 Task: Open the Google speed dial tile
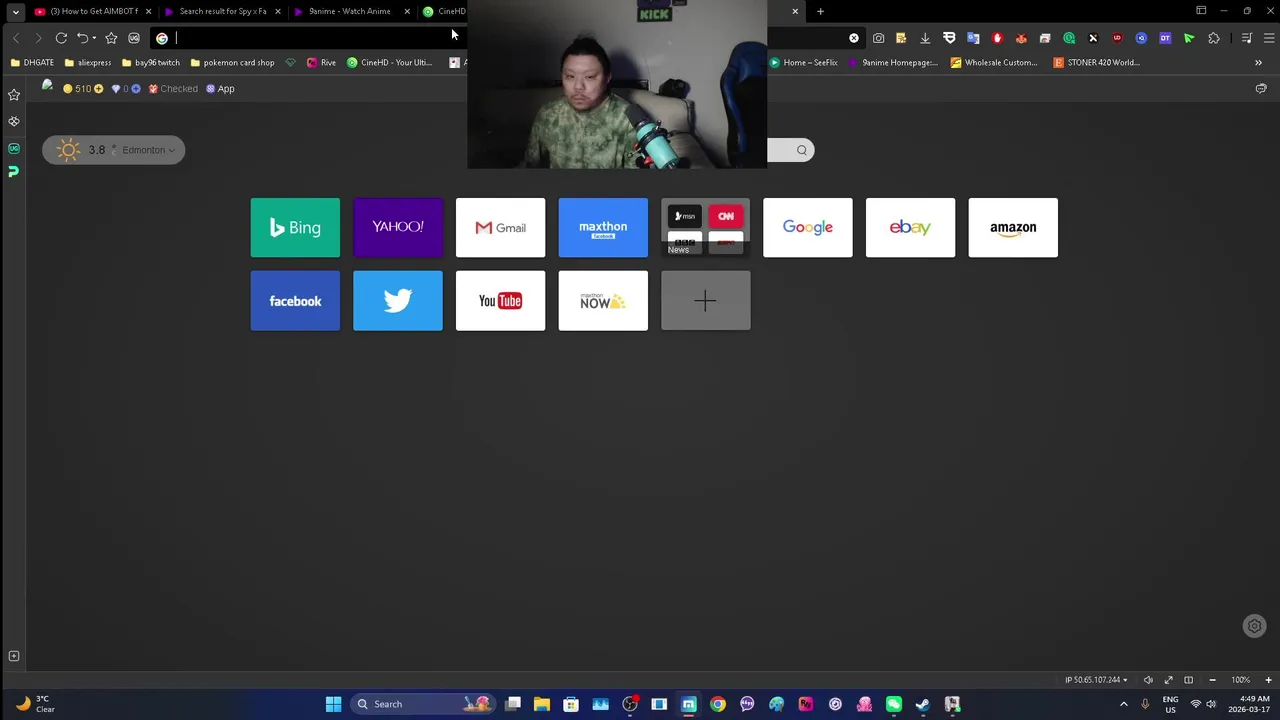pyautogui.click(x=808, y=228)
